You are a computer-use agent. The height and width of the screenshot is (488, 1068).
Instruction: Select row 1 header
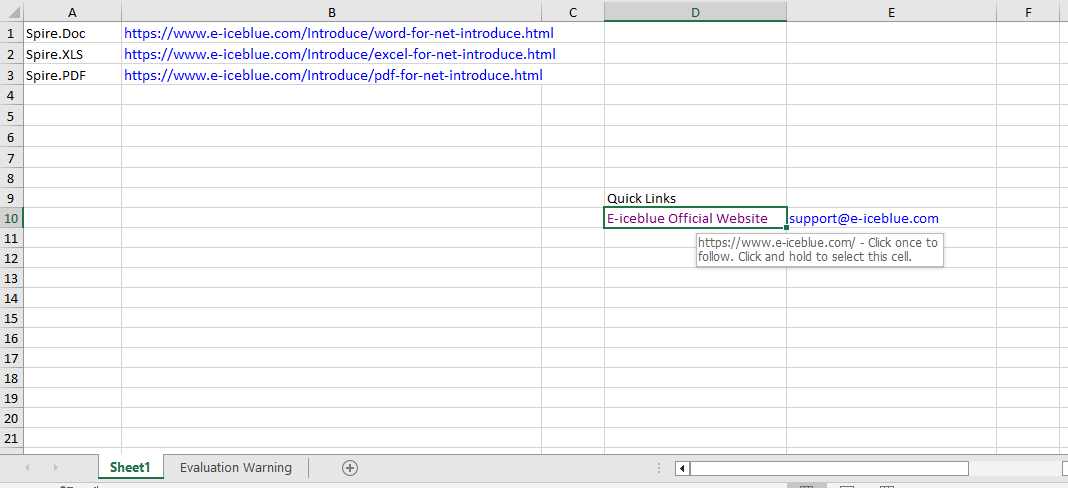(11, 33)
